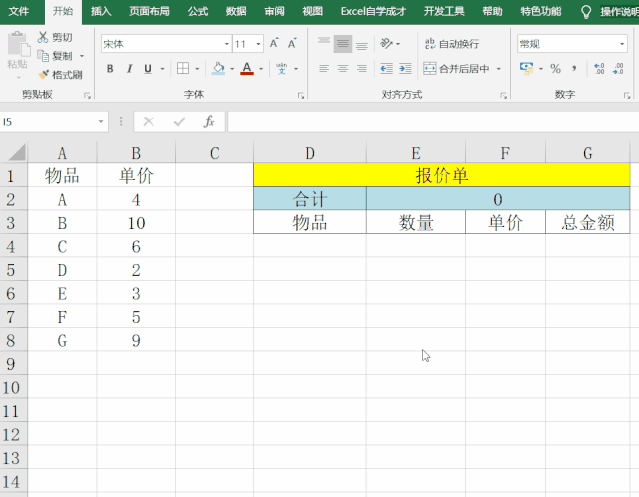Open the 公式 (Formulas) ribbon tab

[x=198, y=11]
